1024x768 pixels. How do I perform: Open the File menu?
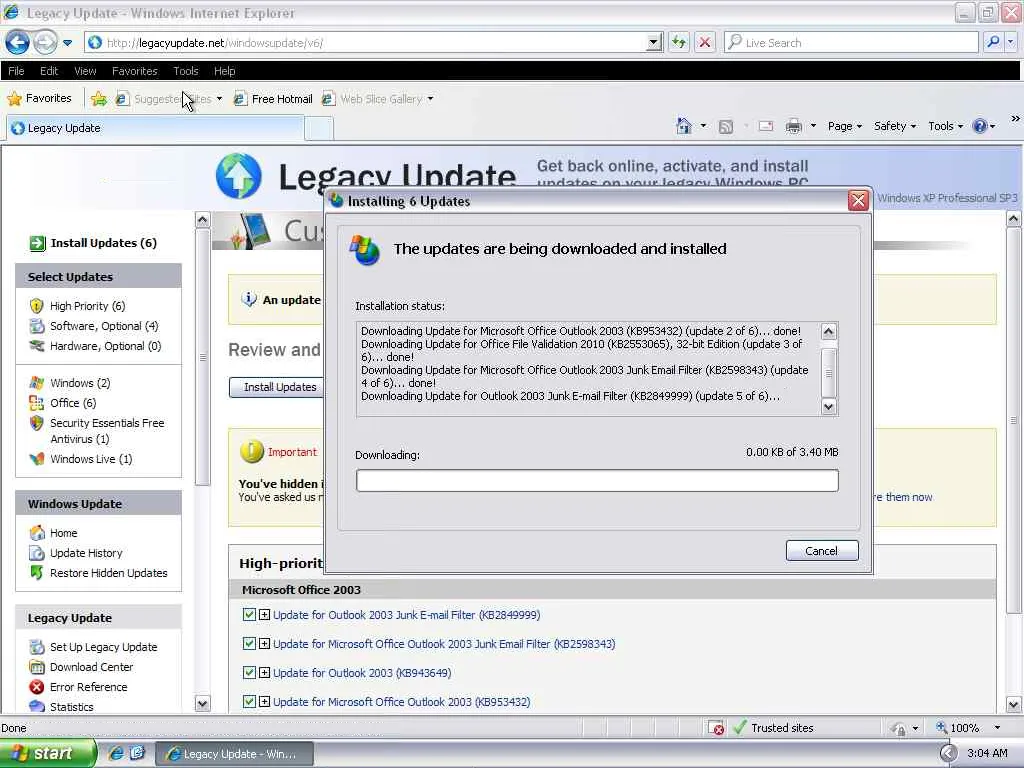[x=16, y=71]
